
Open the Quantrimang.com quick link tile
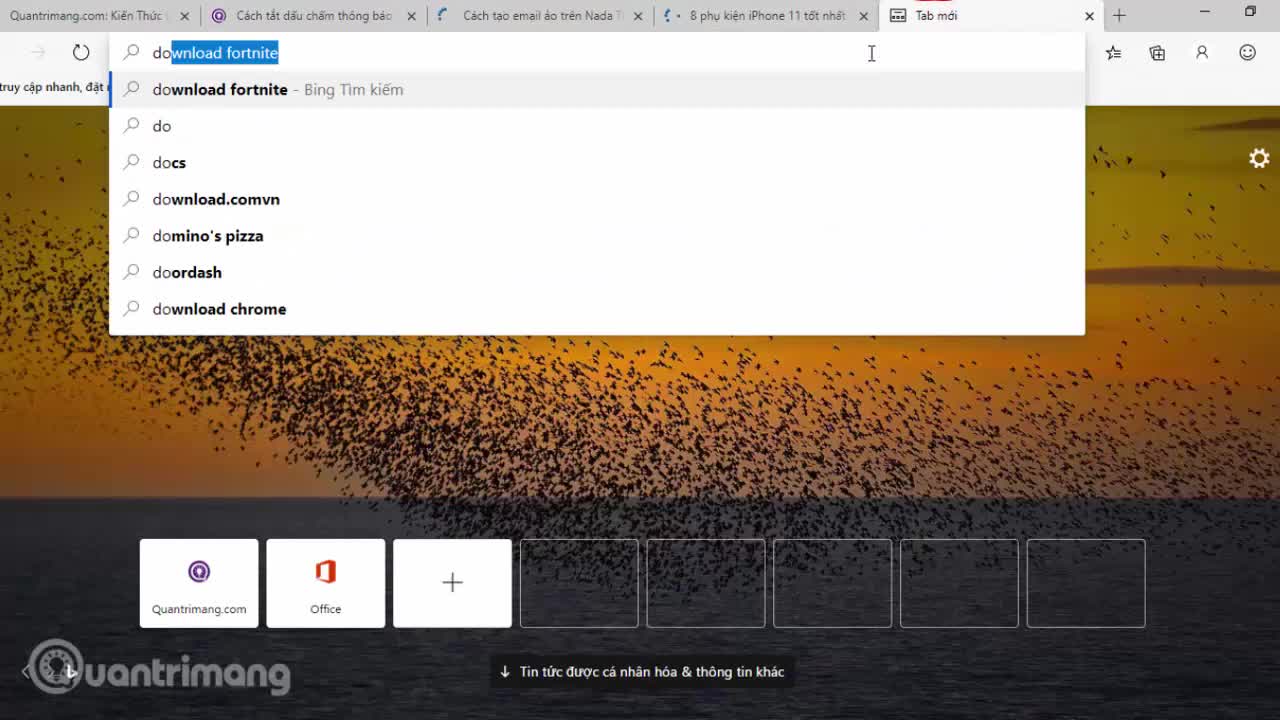(x=199, y=583)
